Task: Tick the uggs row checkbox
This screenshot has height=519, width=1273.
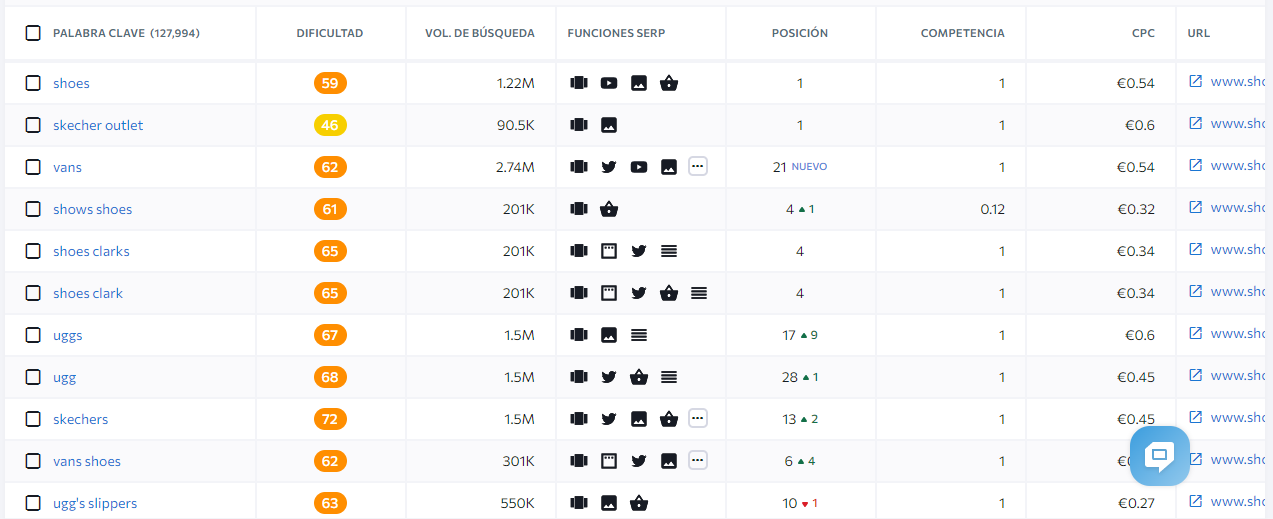Action: pyautogui.click(x=33, y=335)
